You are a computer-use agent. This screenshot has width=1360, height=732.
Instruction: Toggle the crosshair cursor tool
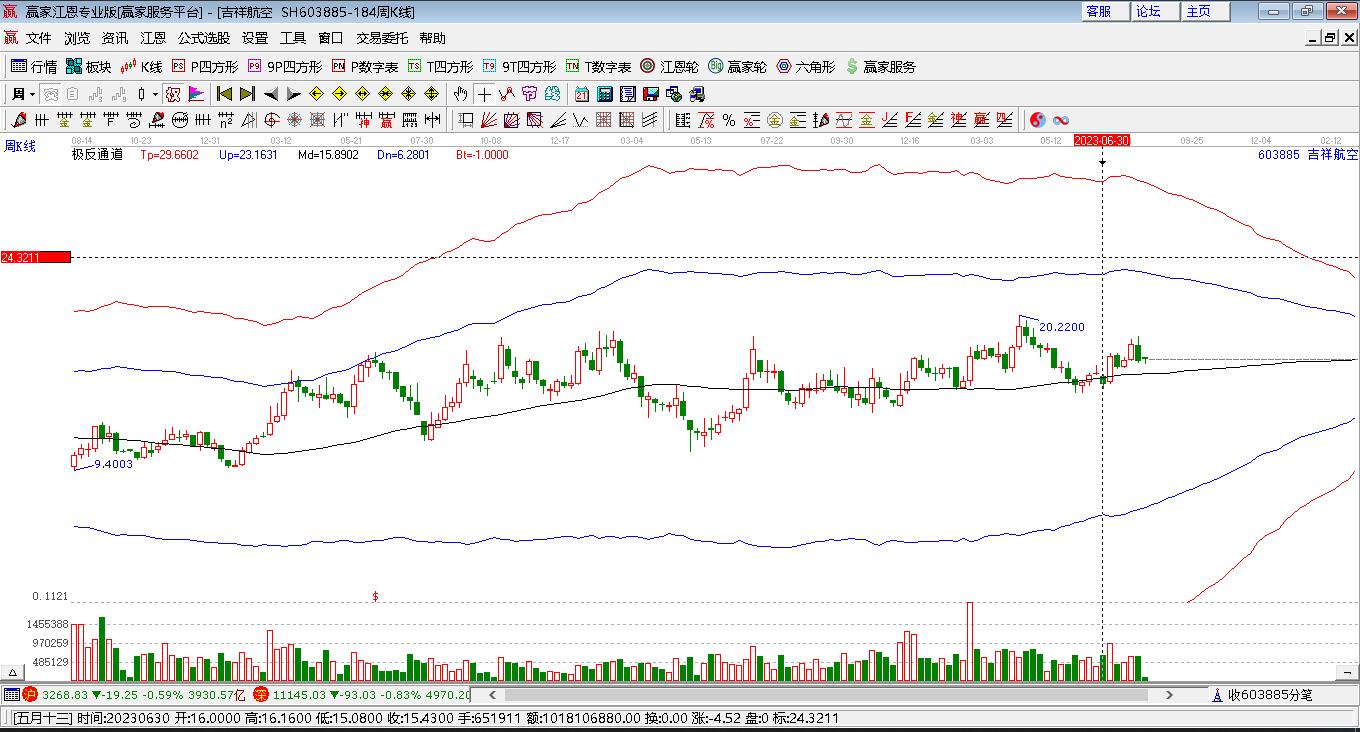point(484,94)
